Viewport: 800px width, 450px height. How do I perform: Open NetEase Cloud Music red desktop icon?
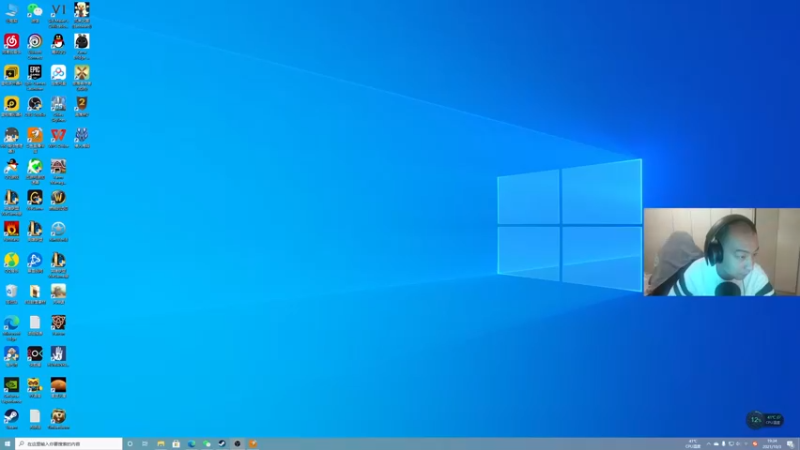click(11, 43)
